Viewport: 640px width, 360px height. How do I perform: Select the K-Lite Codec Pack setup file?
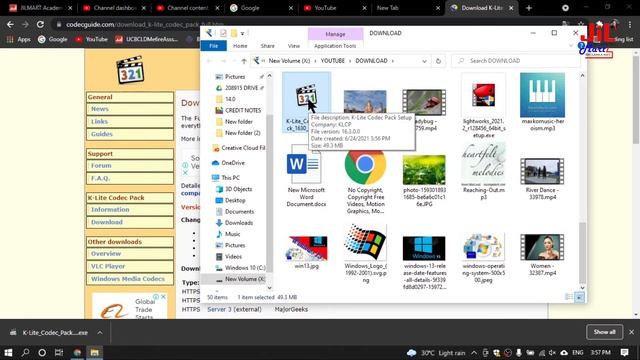306,102
